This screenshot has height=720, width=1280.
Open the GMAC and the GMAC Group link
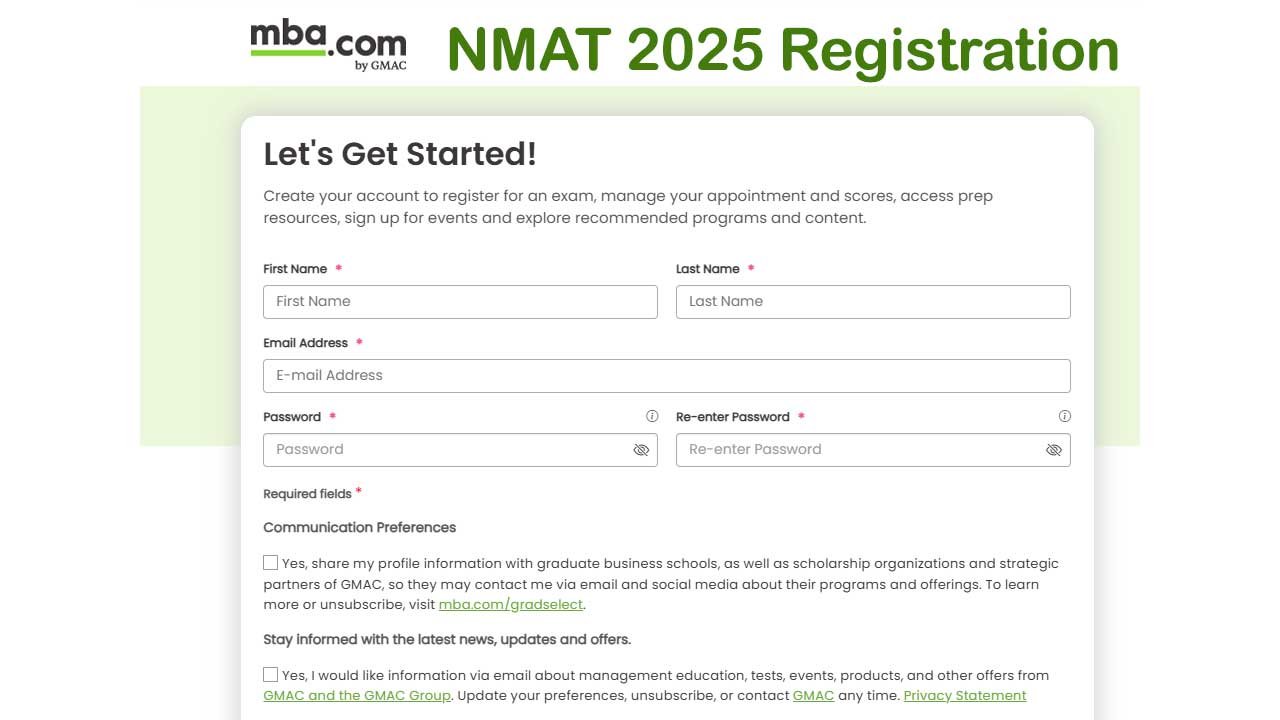pyautogui.click(x=356, y=695)
